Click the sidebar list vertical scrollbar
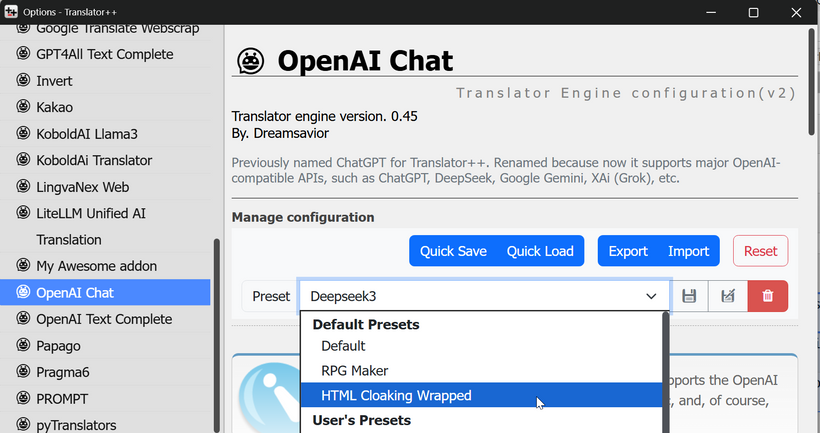The height and width of the screenshot is (433, 820). [x=216, y=330]
